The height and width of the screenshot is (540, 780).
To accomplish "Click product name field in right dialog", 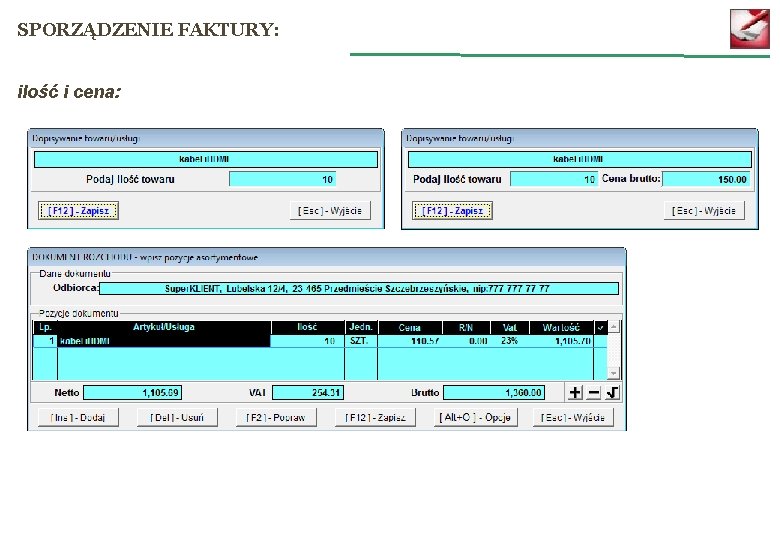I will [x=580, y=159].
